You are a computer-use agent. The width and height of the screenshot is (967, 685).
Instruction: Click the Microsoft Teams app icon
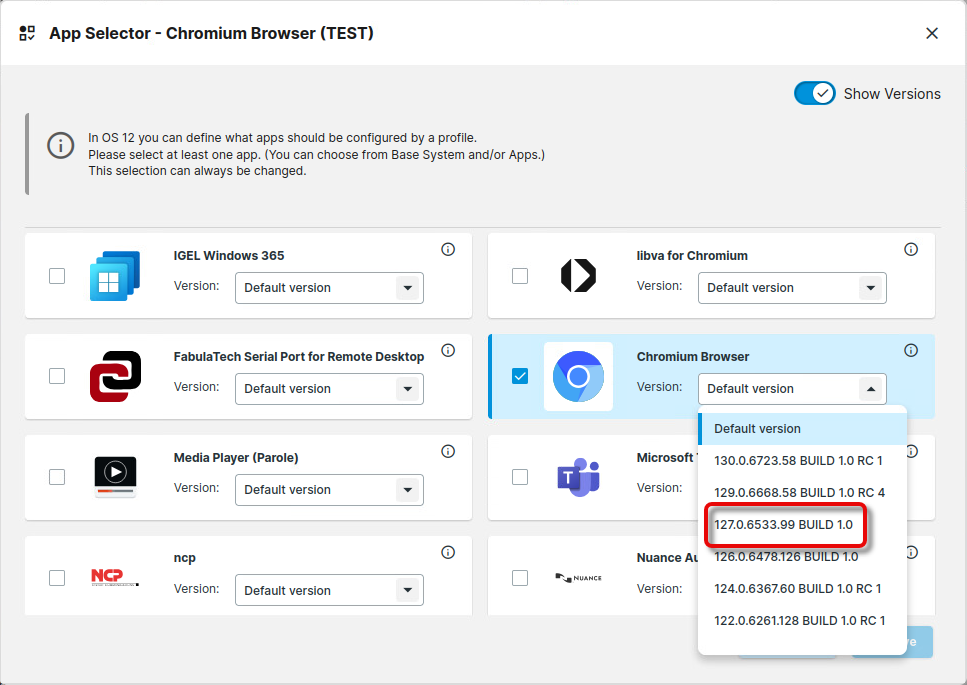pyautogui.click(x=578, y=477)
